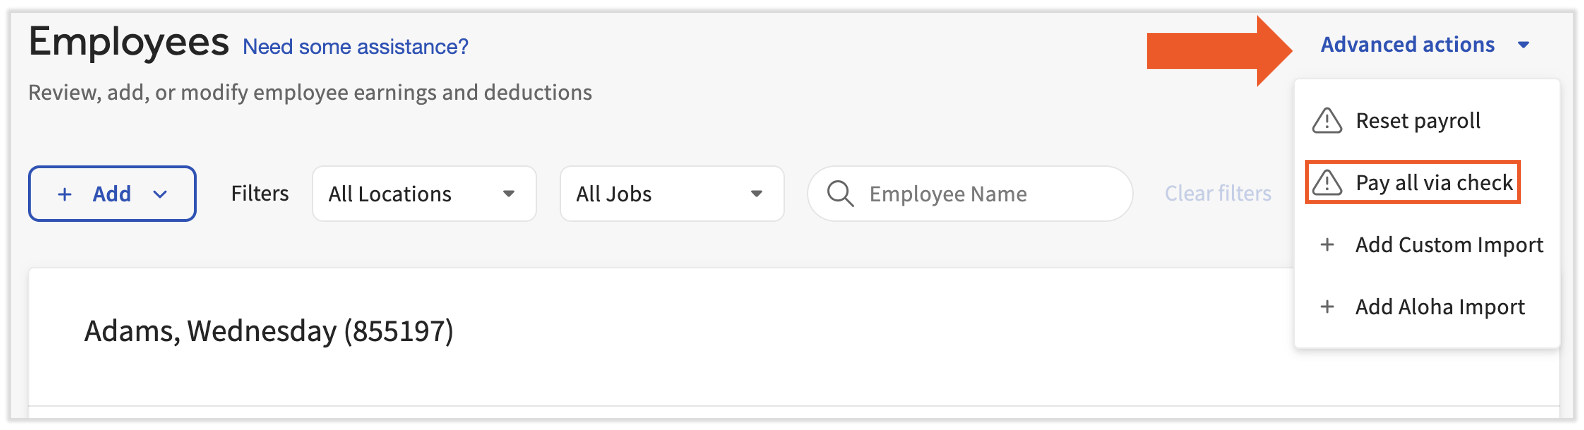
Task: Open the All Locations dropdown
Action: (x=424, y=194)
